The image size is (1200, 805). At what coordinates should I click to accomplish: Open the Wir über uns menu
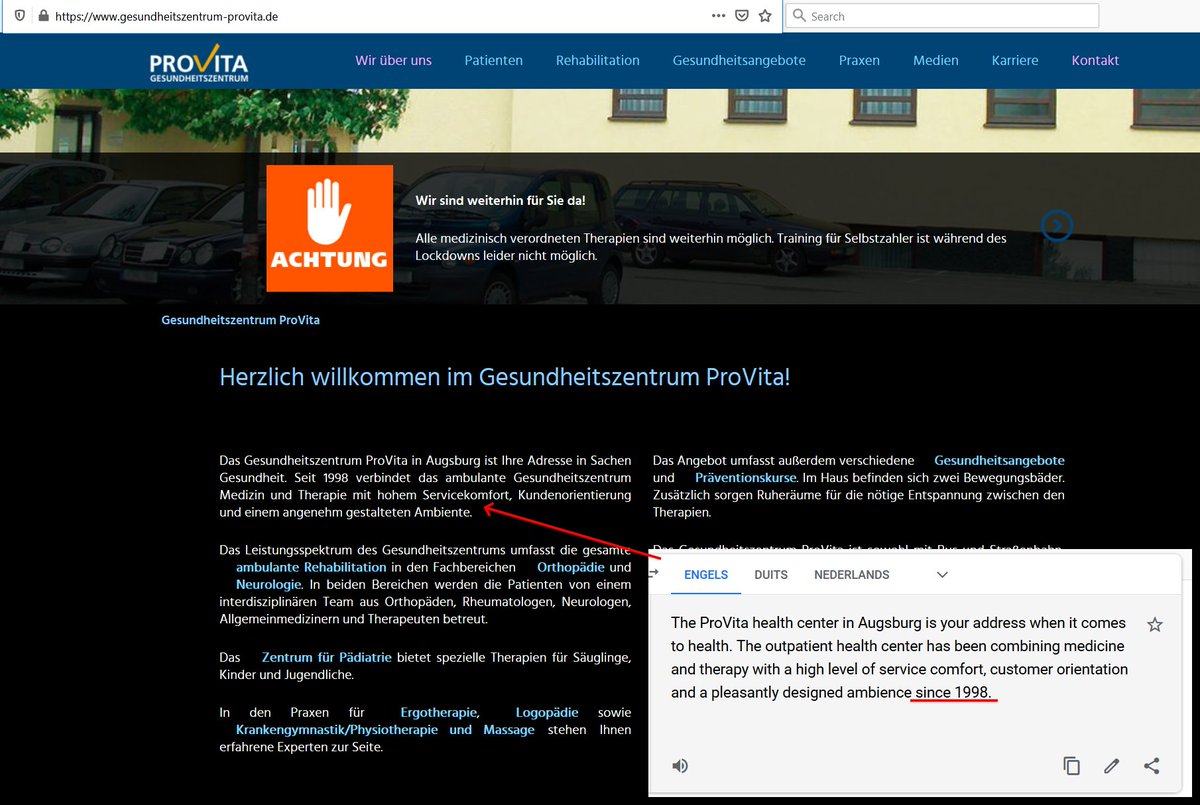click(x=393, y=60)
